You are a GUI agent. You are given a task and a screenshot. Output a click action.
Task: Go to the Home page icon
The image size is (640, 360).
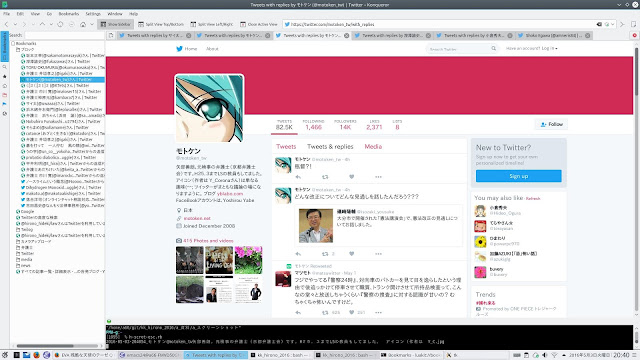(83, 24)
